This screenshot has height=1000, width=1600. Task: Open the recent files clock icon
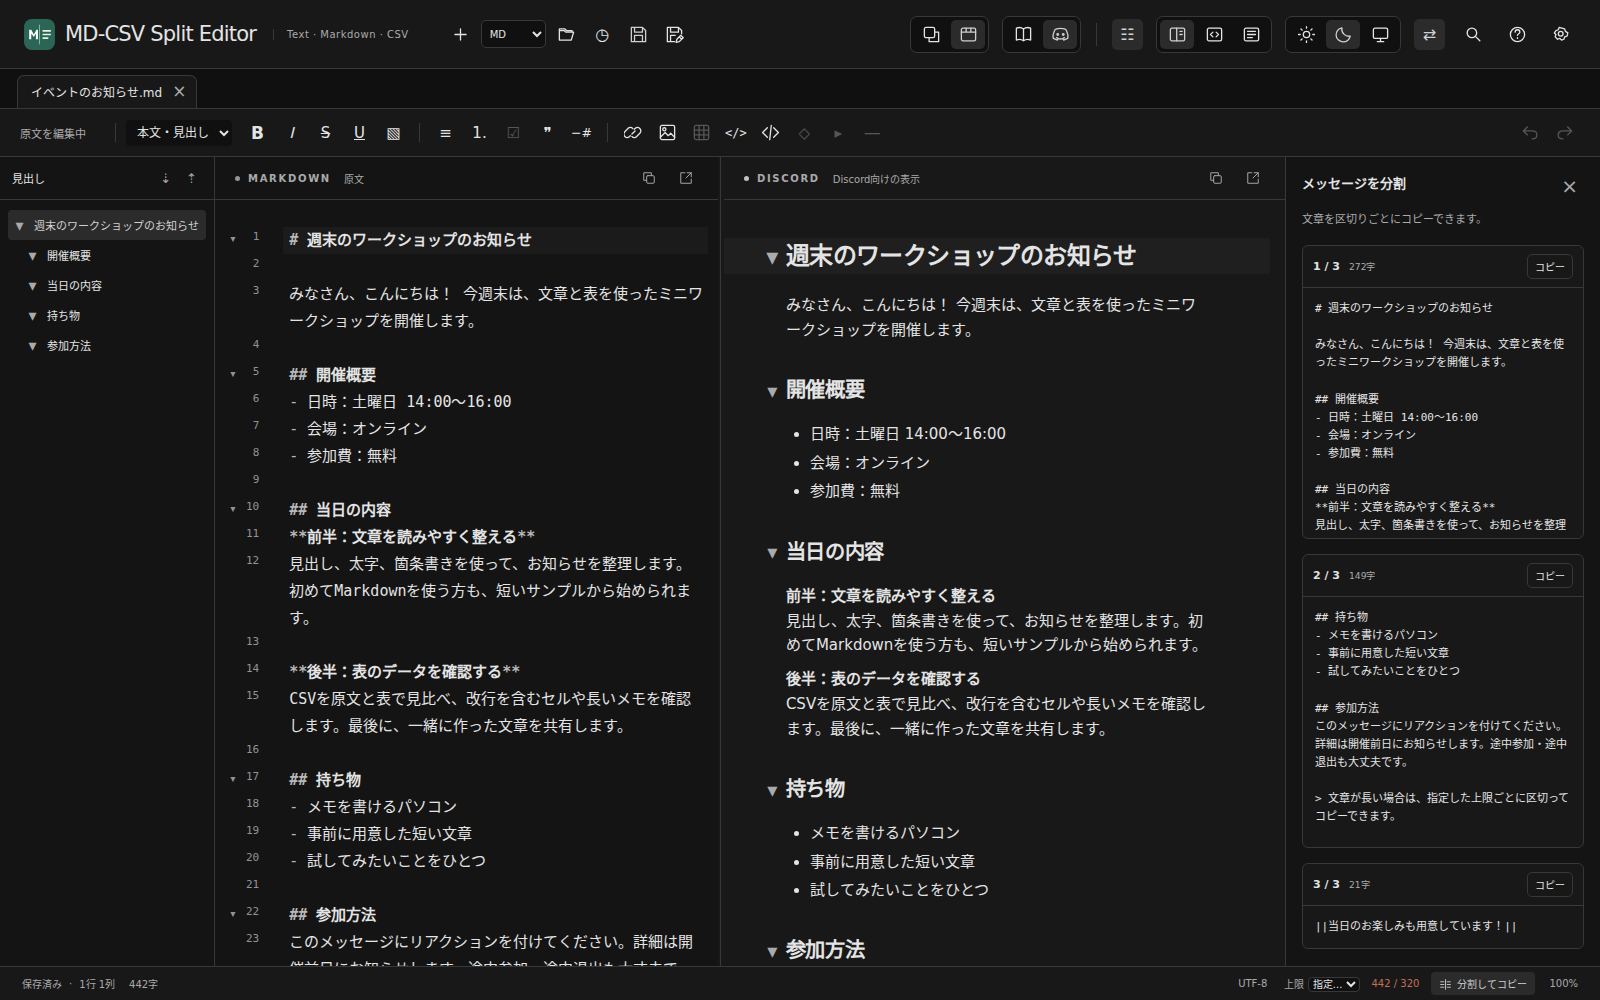[602, 34]
